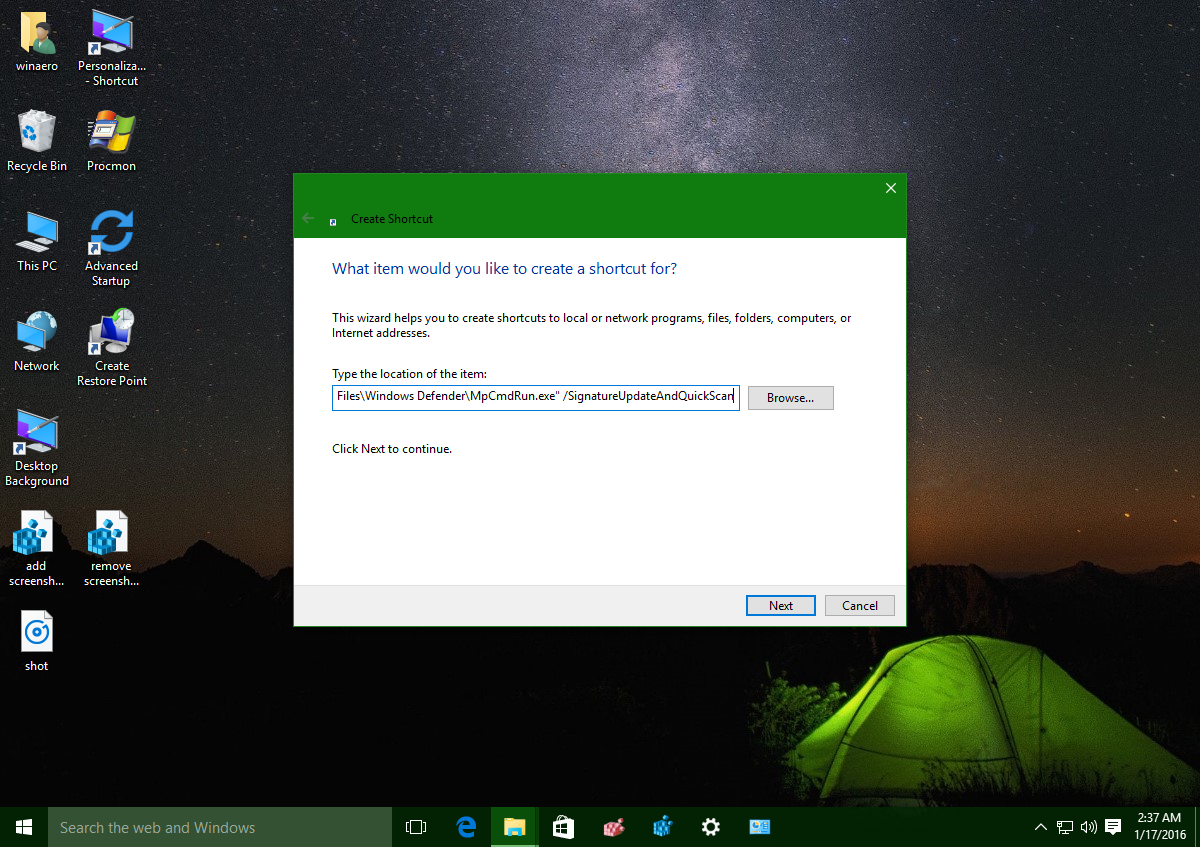
Task: Click the Search the web and Windows box
Action: (220, 827)
